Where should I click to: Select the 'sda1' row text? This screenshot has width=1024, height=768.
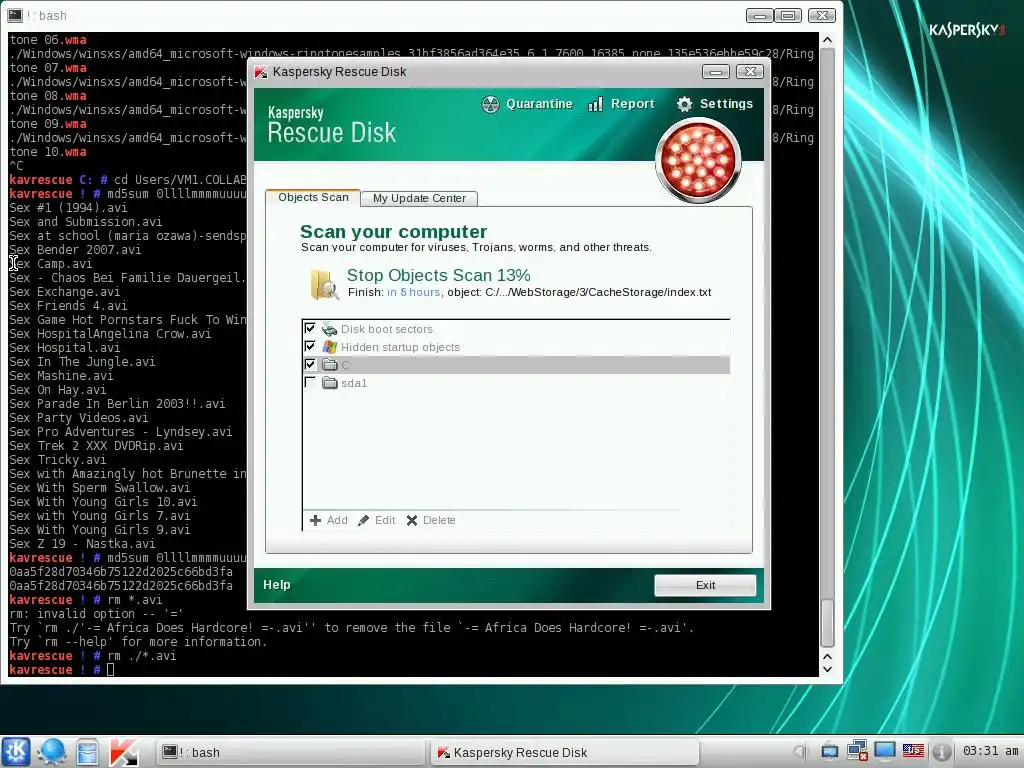point(354,383)
